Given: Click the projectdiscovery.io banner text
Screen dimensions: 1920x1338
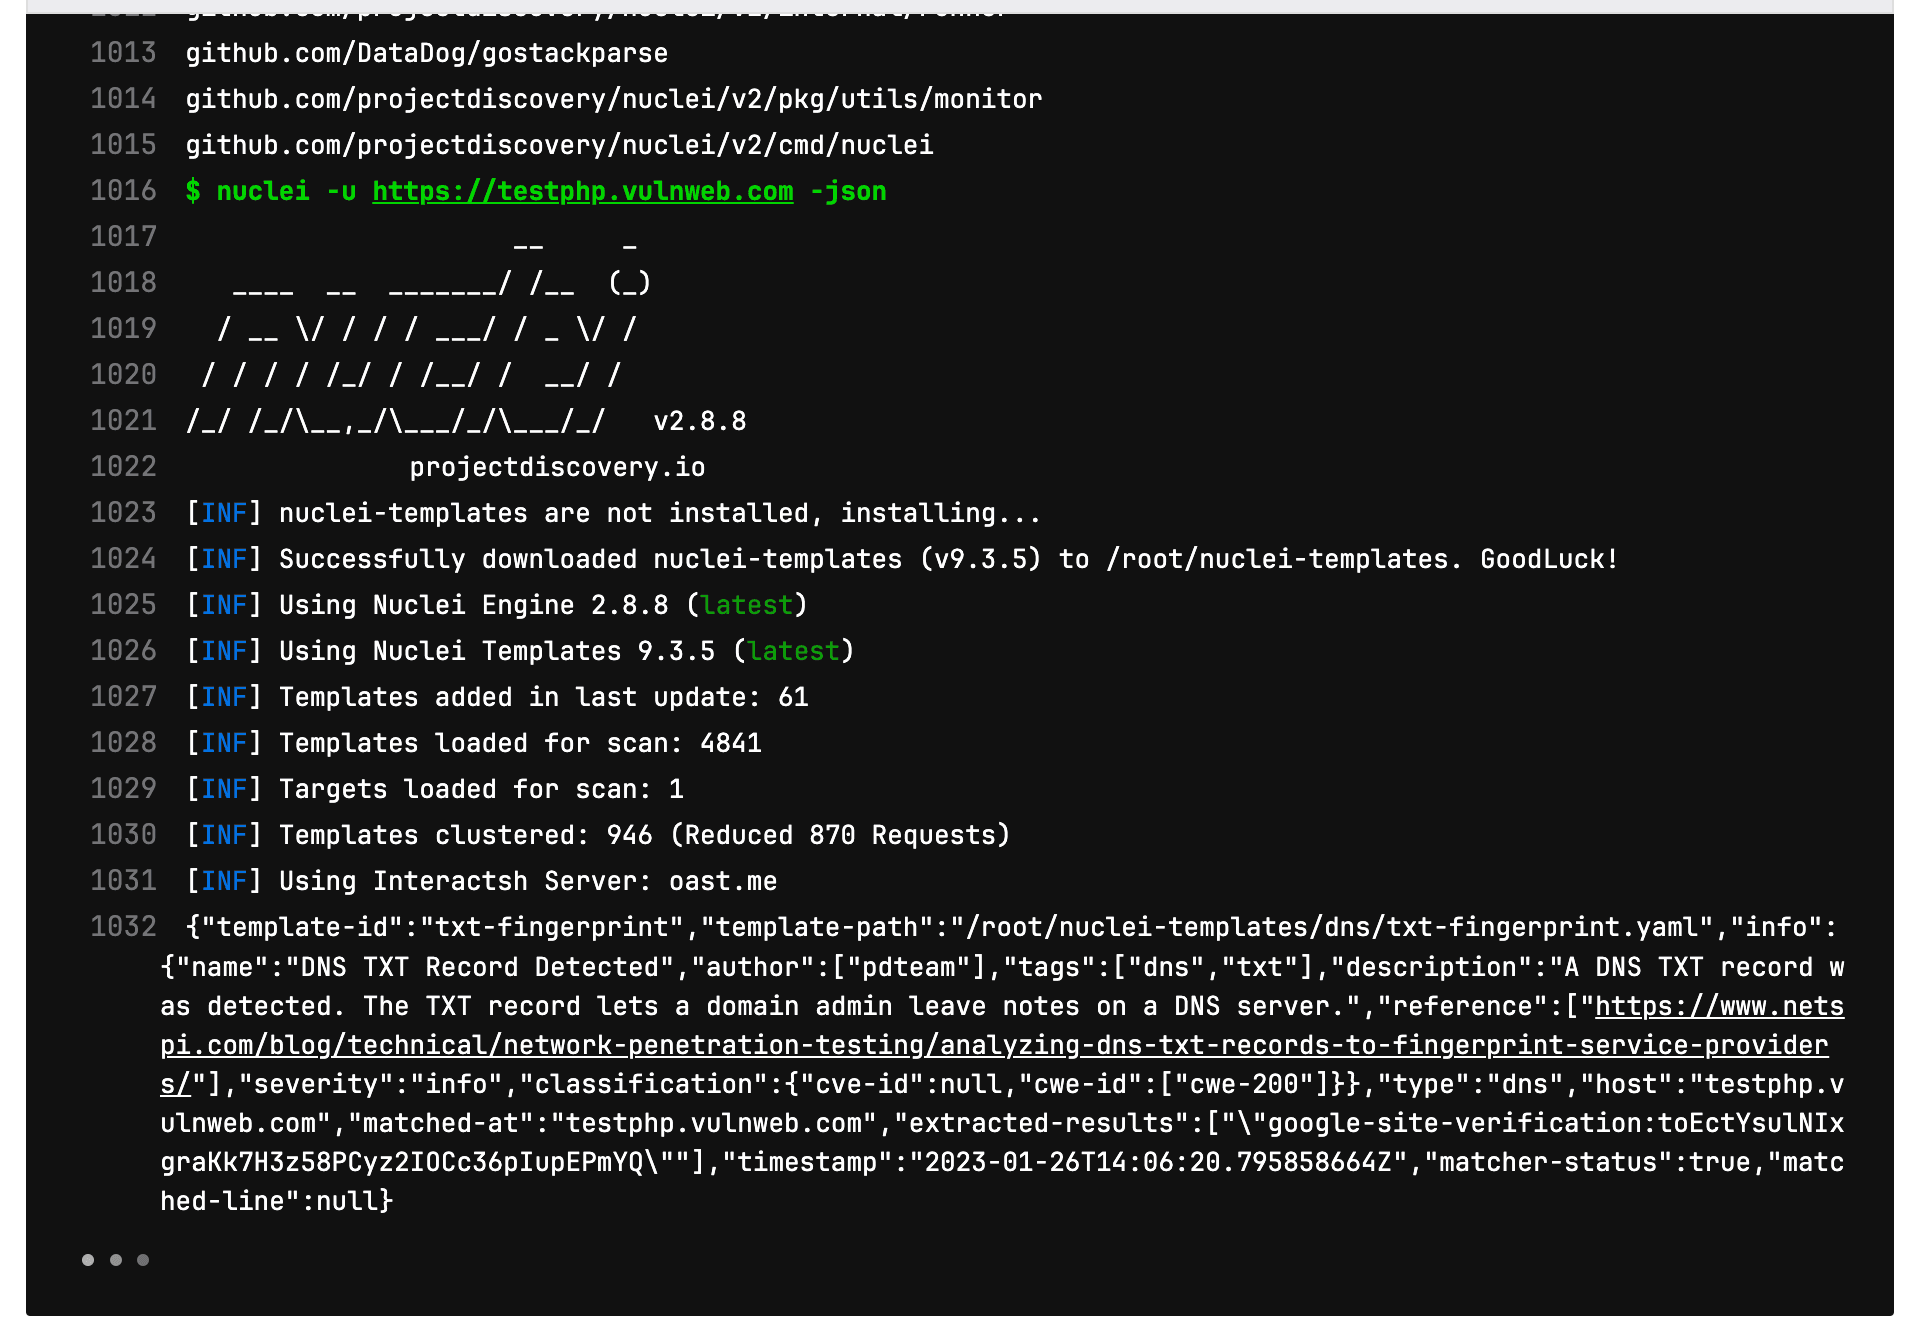Looking at the screenshot, I should coord(557,467).
